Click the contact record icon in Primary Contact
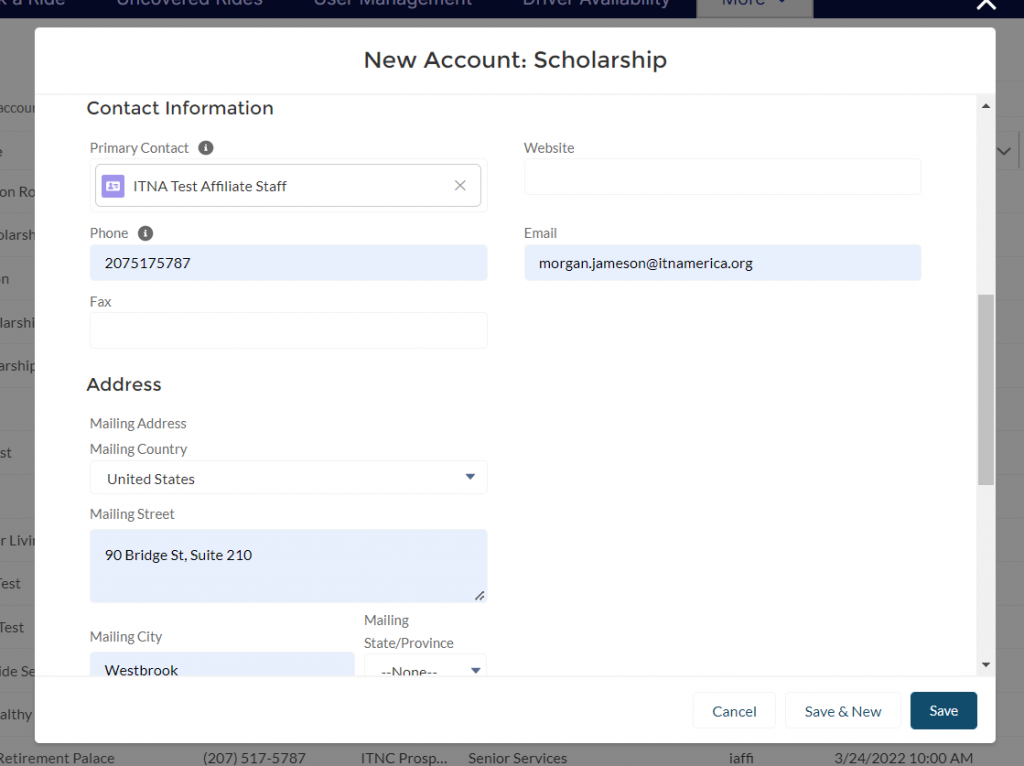 [x=113, y=186]
